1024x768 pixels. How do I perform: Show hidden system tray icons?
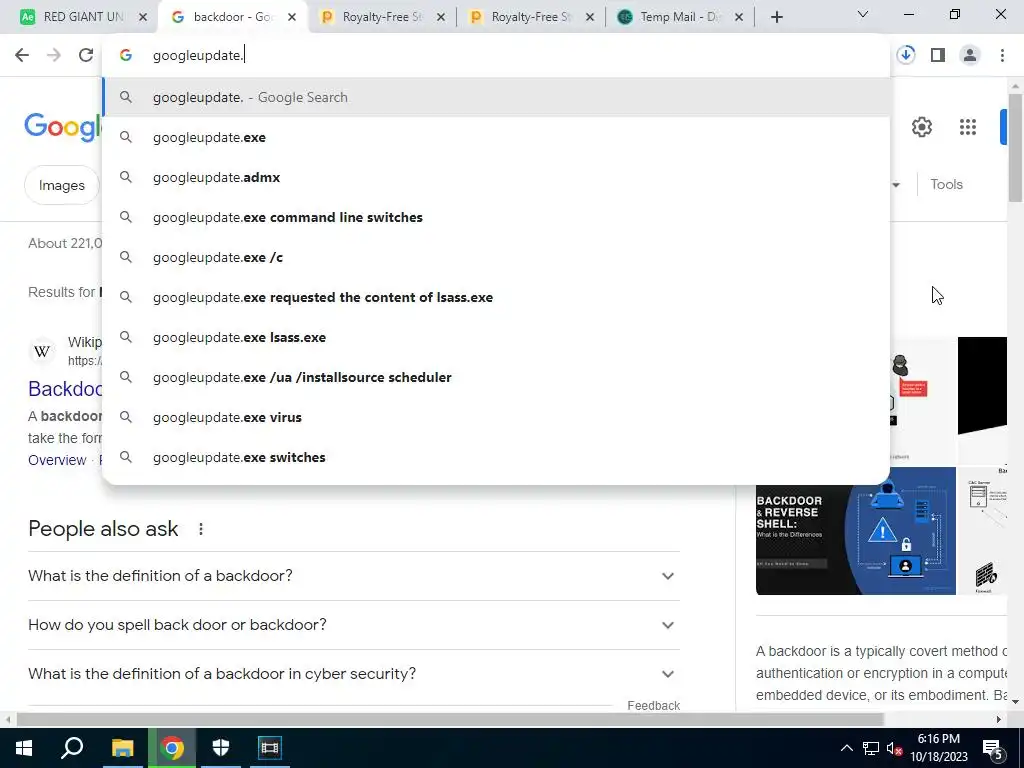(x=846, y=748)
